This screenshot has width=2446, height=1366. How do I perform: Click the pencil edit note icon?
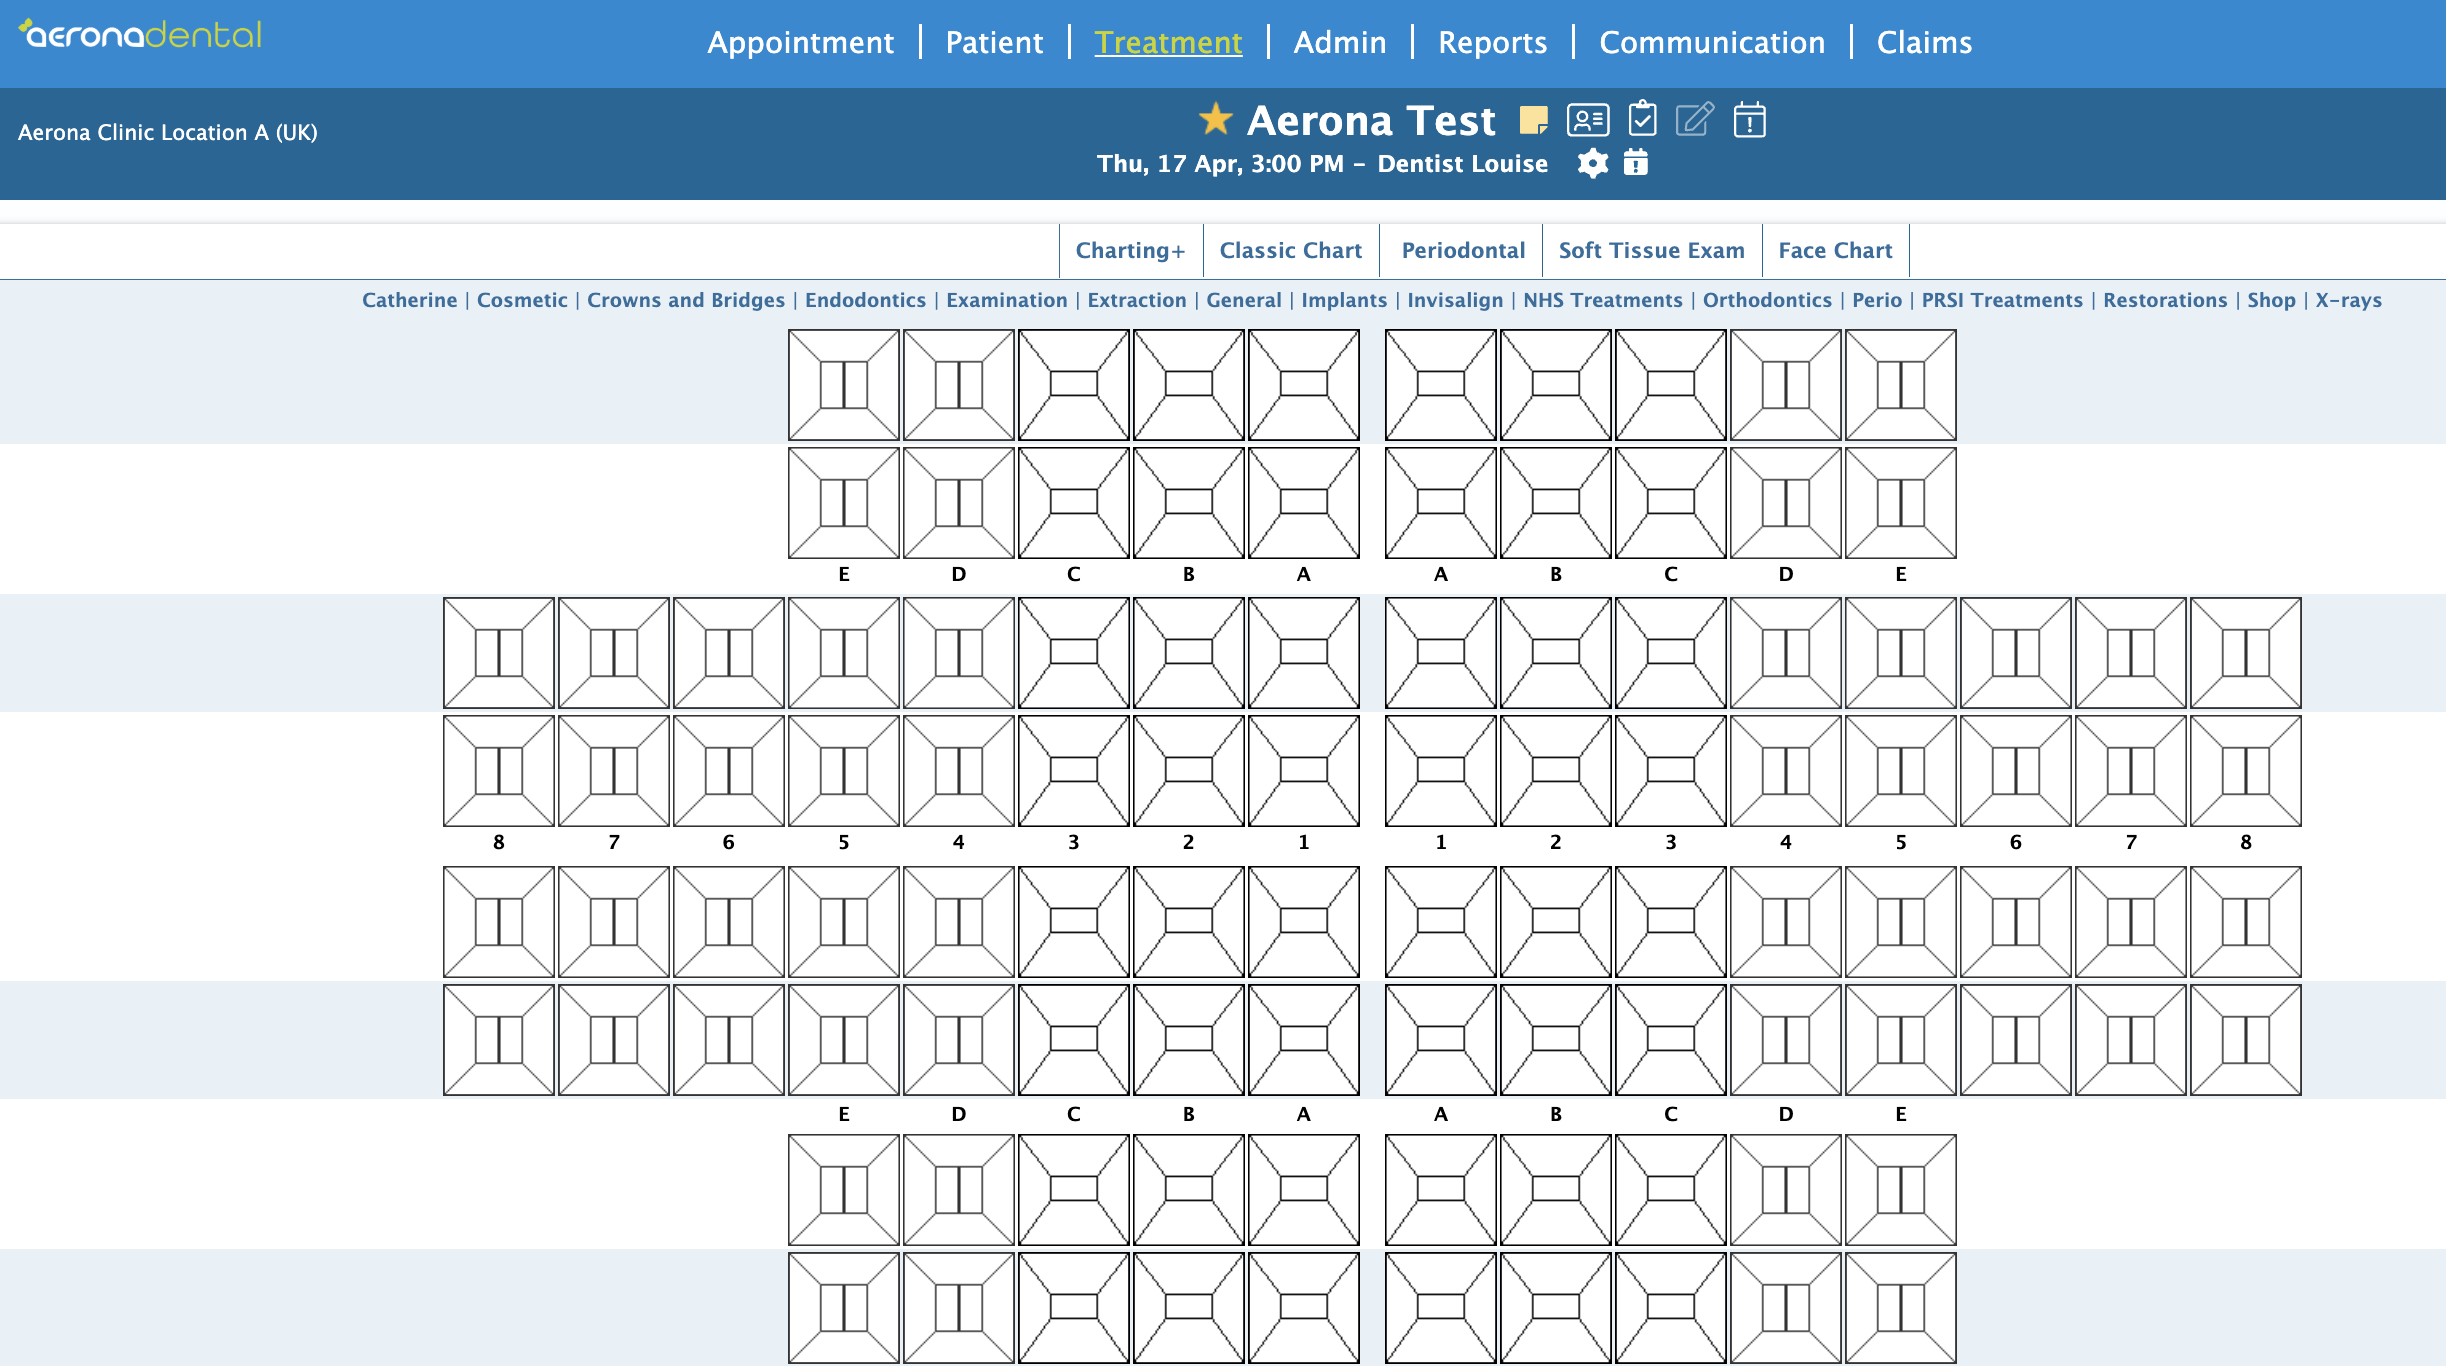click(1695, 119)
